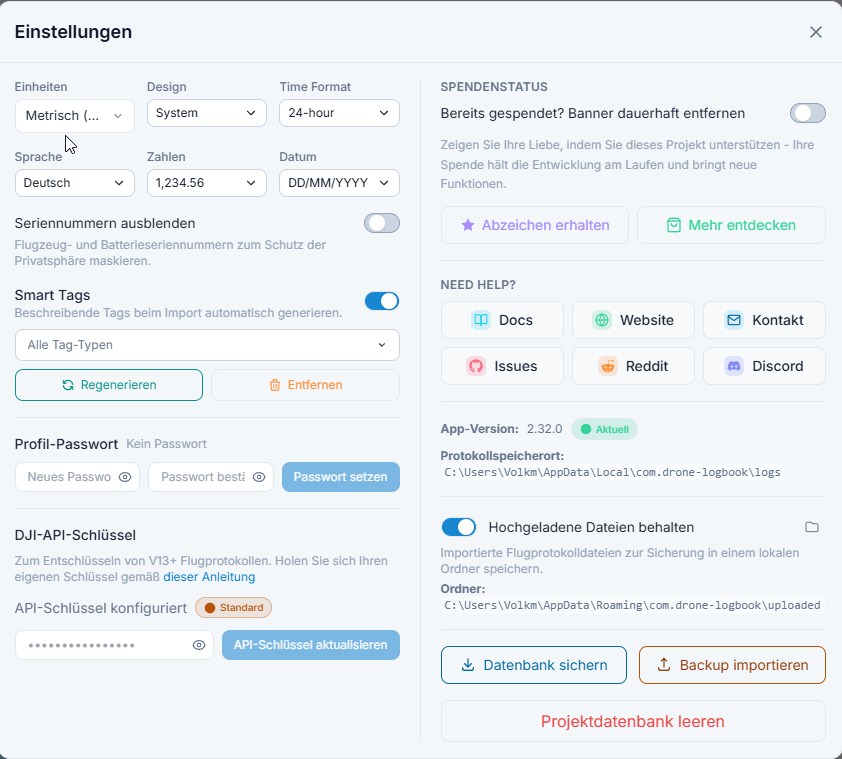Follow the dieser Anleitung link
The width and height of the screenshot is (842, 759).
click(x=209, y=577)
